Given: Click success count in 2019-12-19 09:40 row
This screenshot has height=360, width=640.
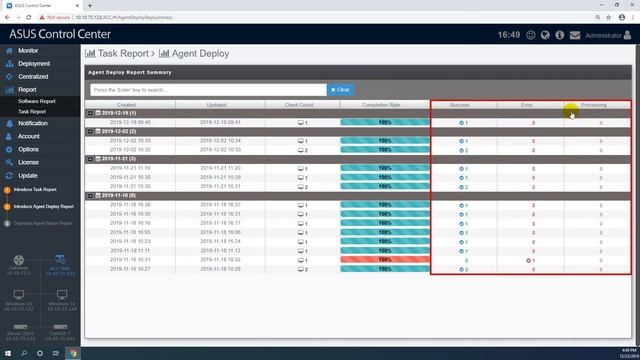Looking at the screenshot, I should 463,123.
